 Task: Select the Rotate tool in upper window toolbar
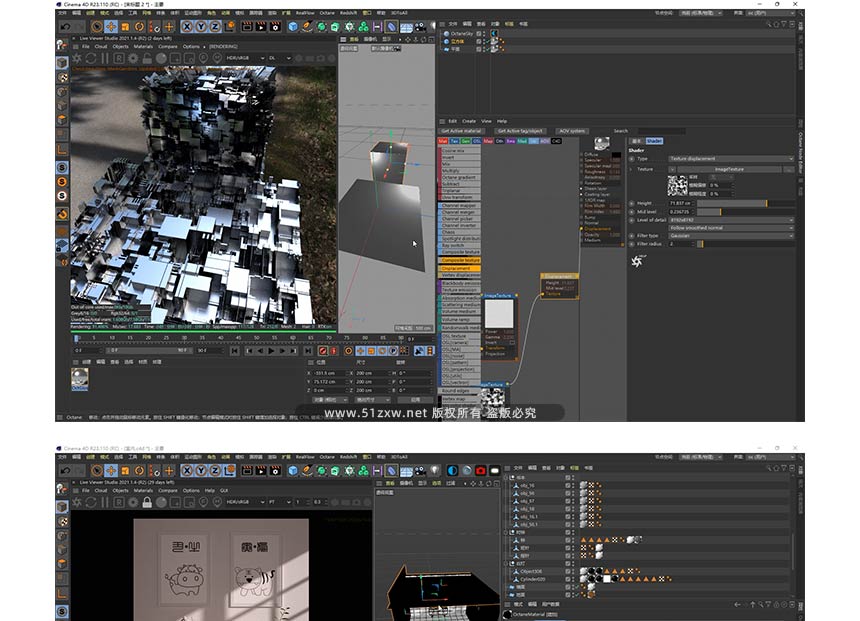pyautogui.click(x=139, y=26)
